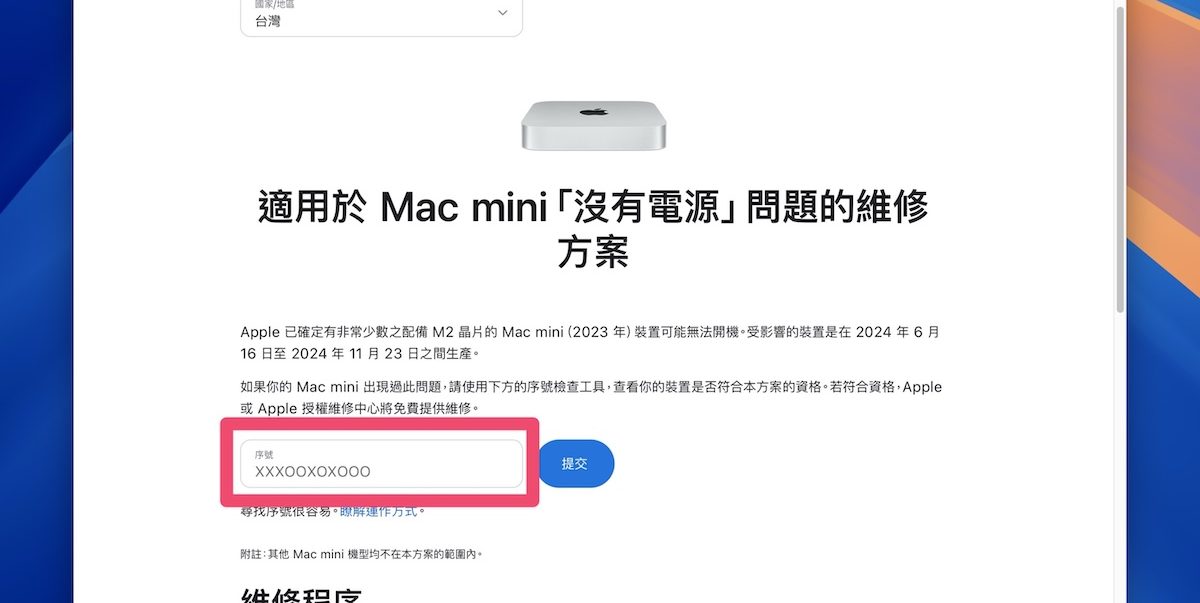Focus the 序號 serial number field

pyautogui.click(x=381, y=464)
